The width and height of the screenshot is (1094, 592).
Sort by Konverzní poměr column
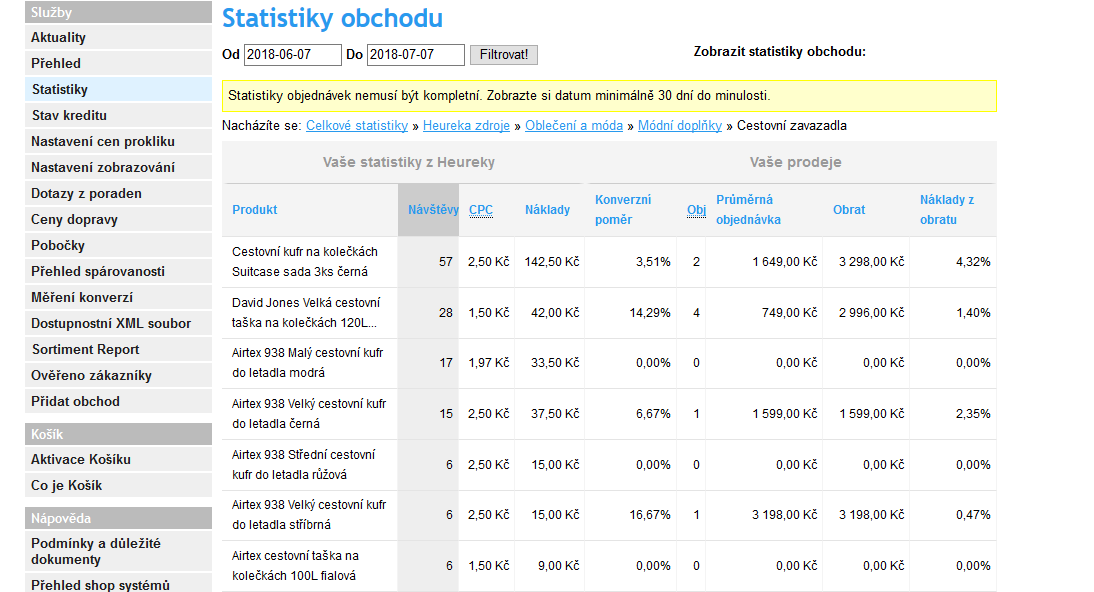tap(622, 210)
